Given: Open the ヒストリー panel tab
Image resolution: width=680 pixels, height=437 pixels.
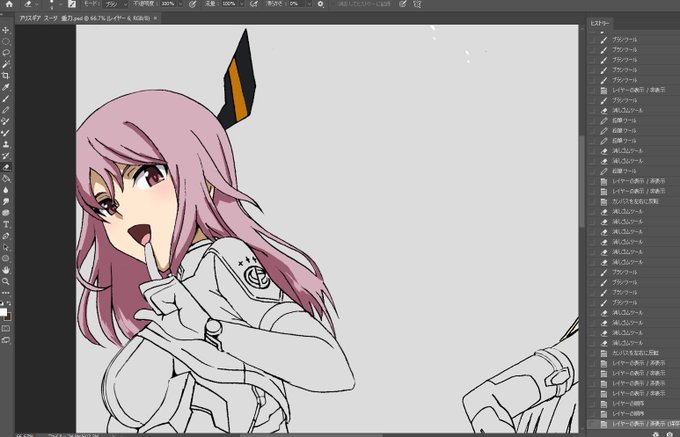Looking at the screenshot, I should pos(600,23).
